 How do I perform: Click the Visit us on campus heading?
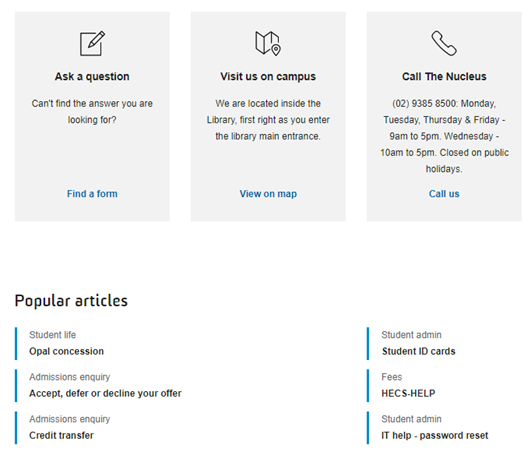(x=268, y=77)
